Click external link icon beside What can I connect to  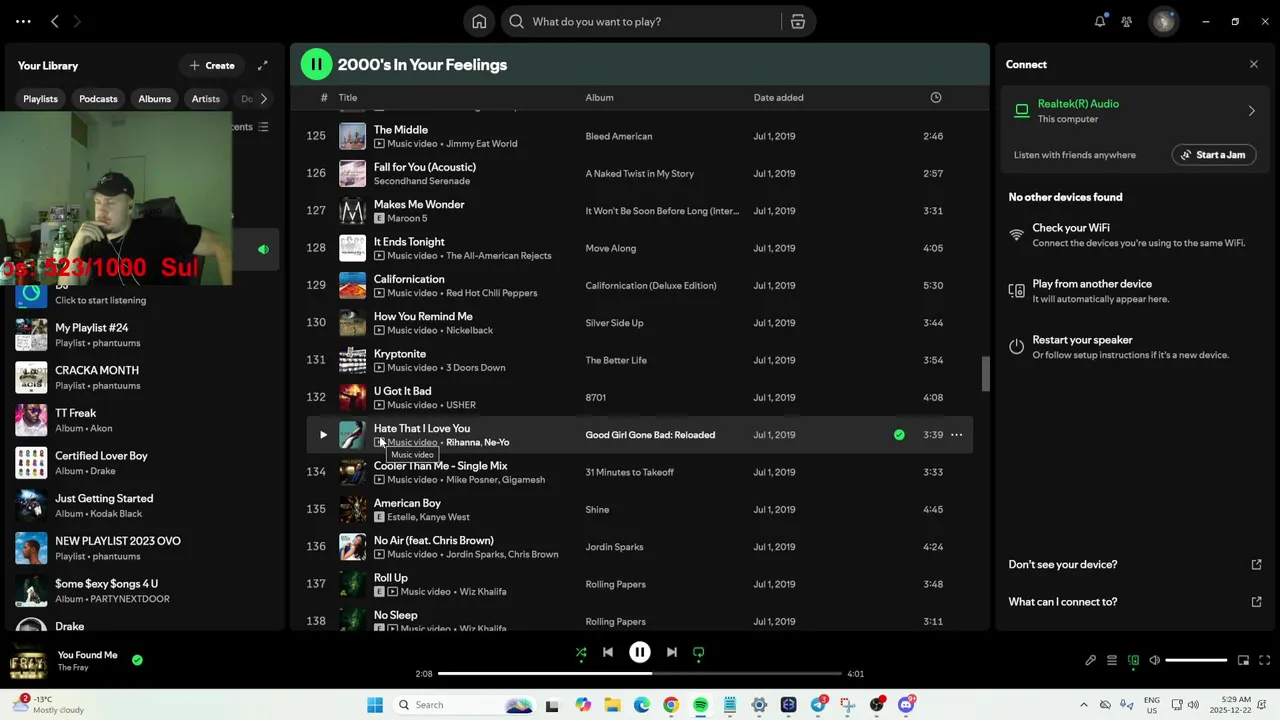point(1257,602)
